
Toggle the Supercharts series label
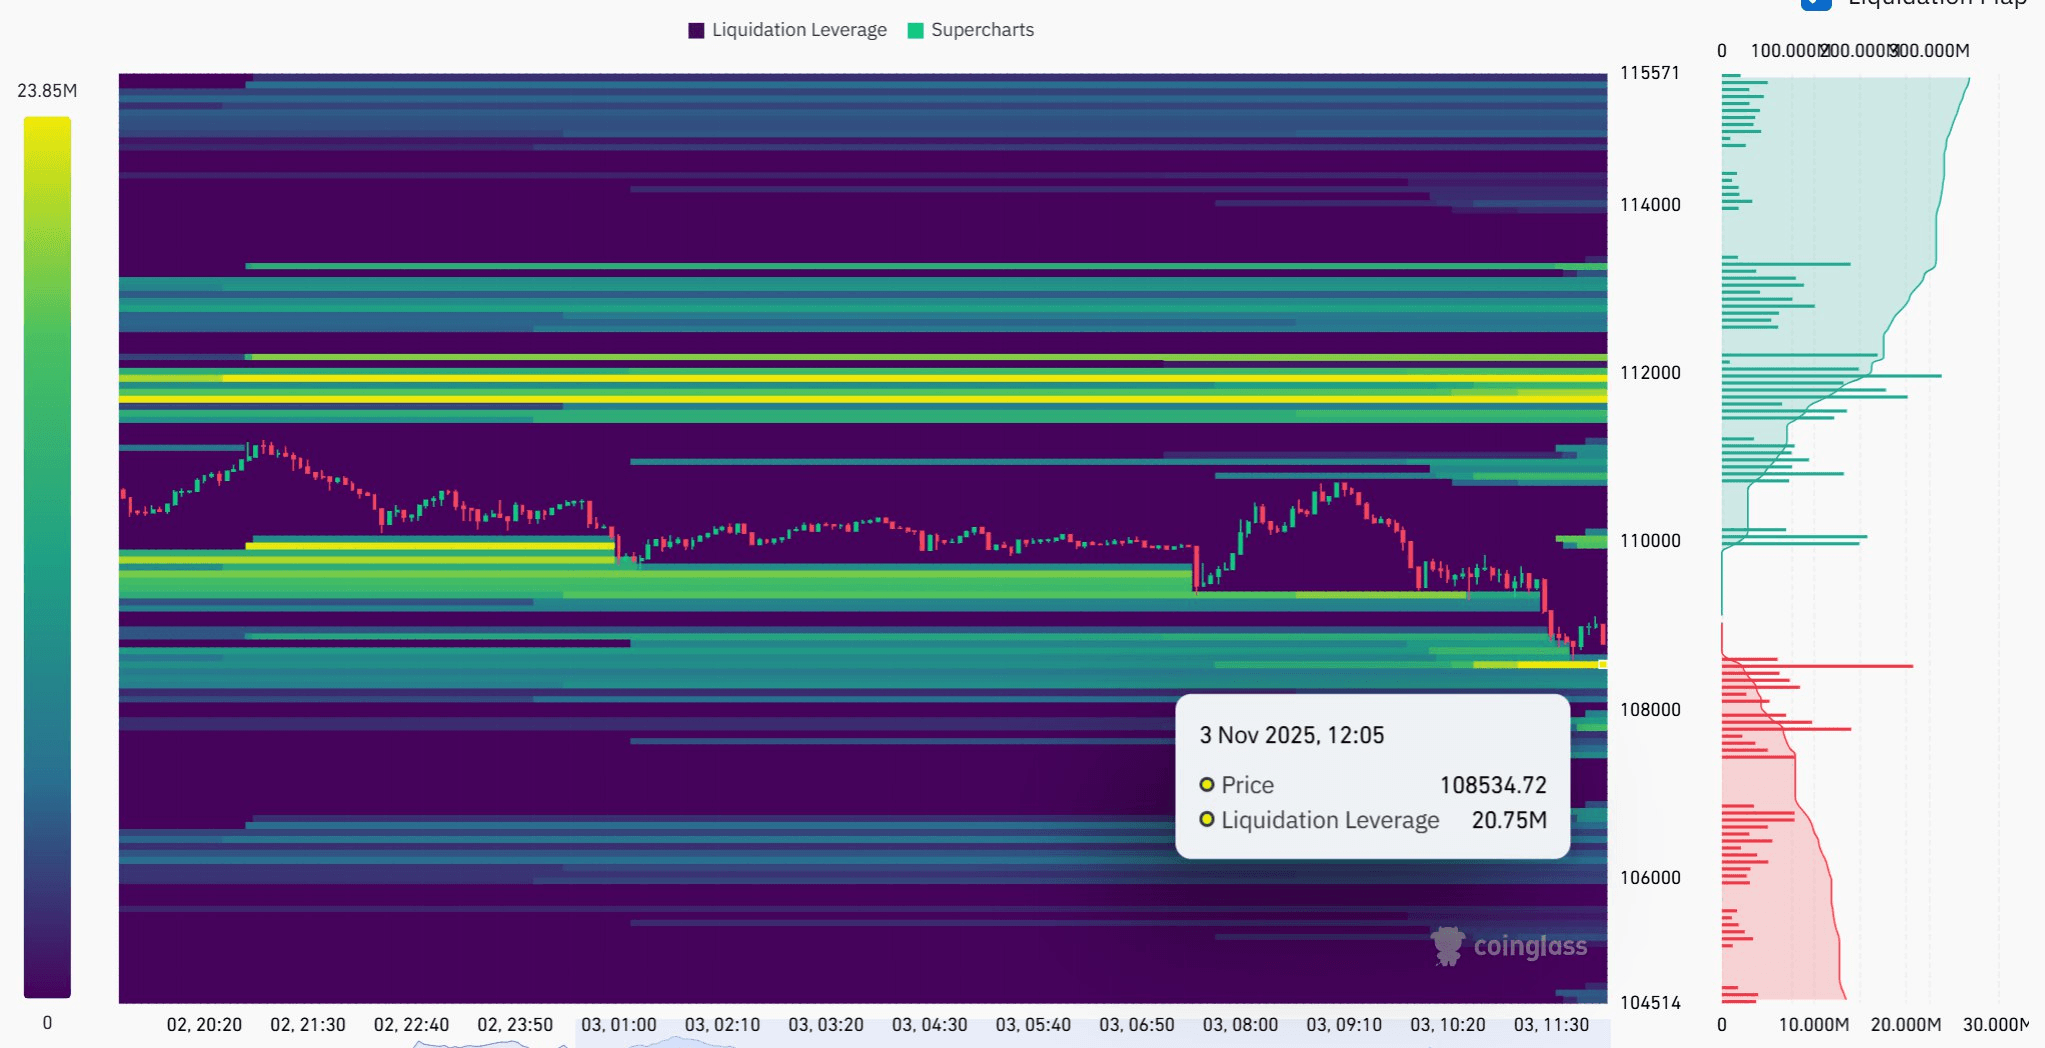pos(982,30)
